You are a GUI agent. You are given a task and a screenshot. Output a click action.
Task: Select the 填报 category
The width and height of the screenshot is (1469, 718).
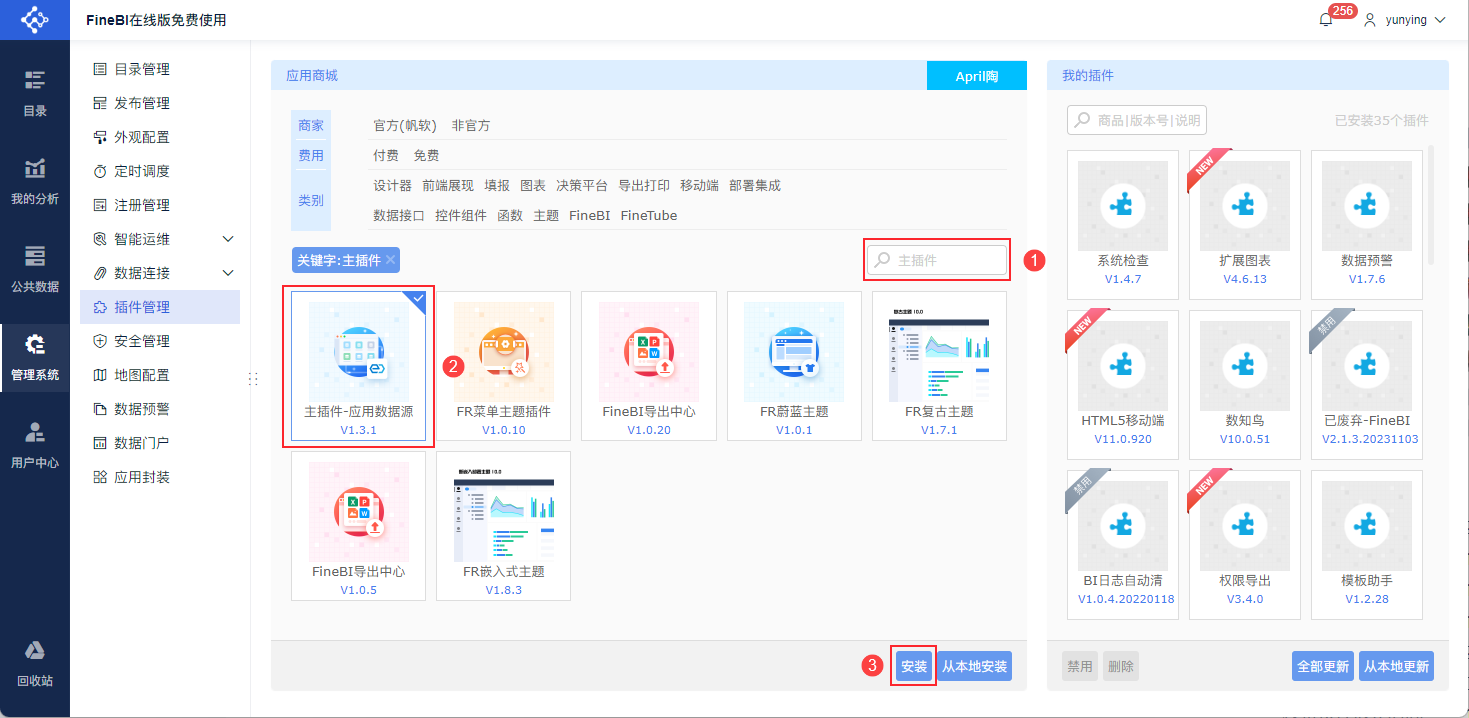pyautogui.click(x=497, y=186)
